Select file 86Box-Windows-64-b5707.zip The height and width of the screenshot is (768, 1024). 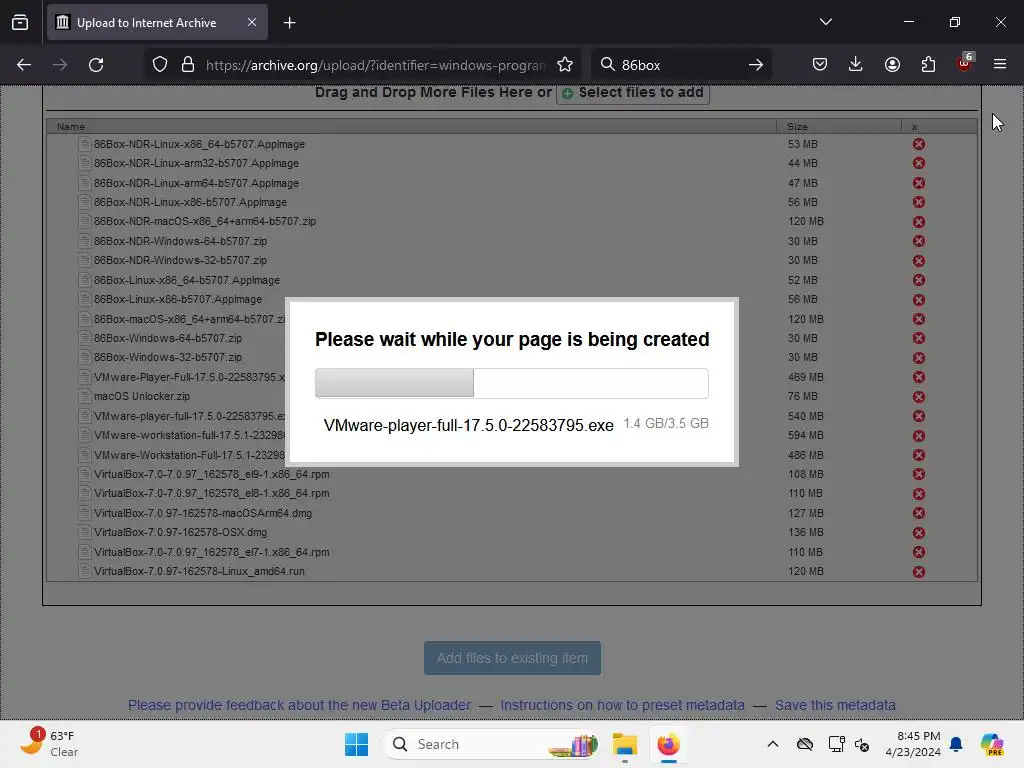point(168,338)
